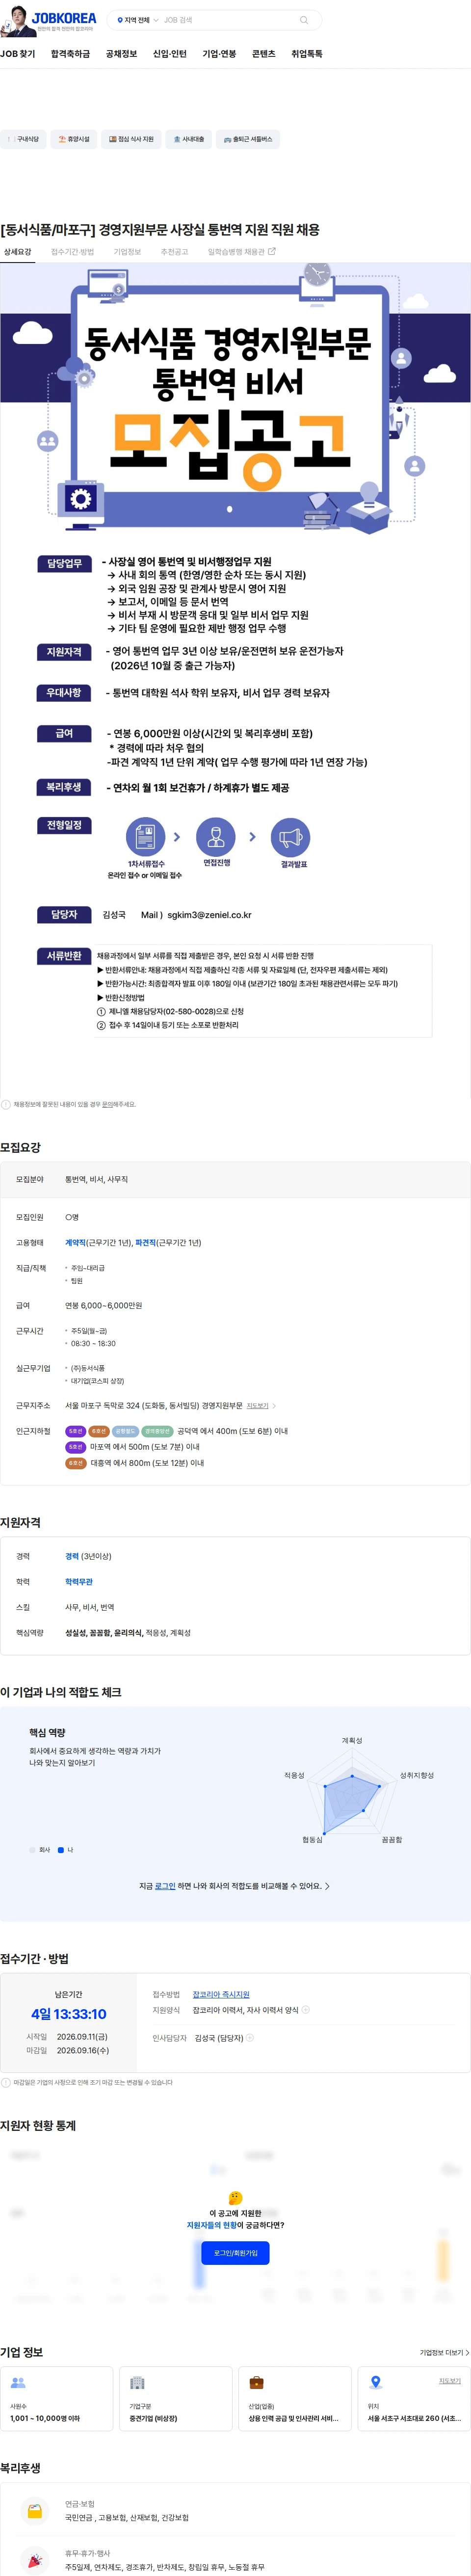Open the 기업·연봉 menu
The height and width of the screenshot is (2576, 471).
click(x=219, y=54)
